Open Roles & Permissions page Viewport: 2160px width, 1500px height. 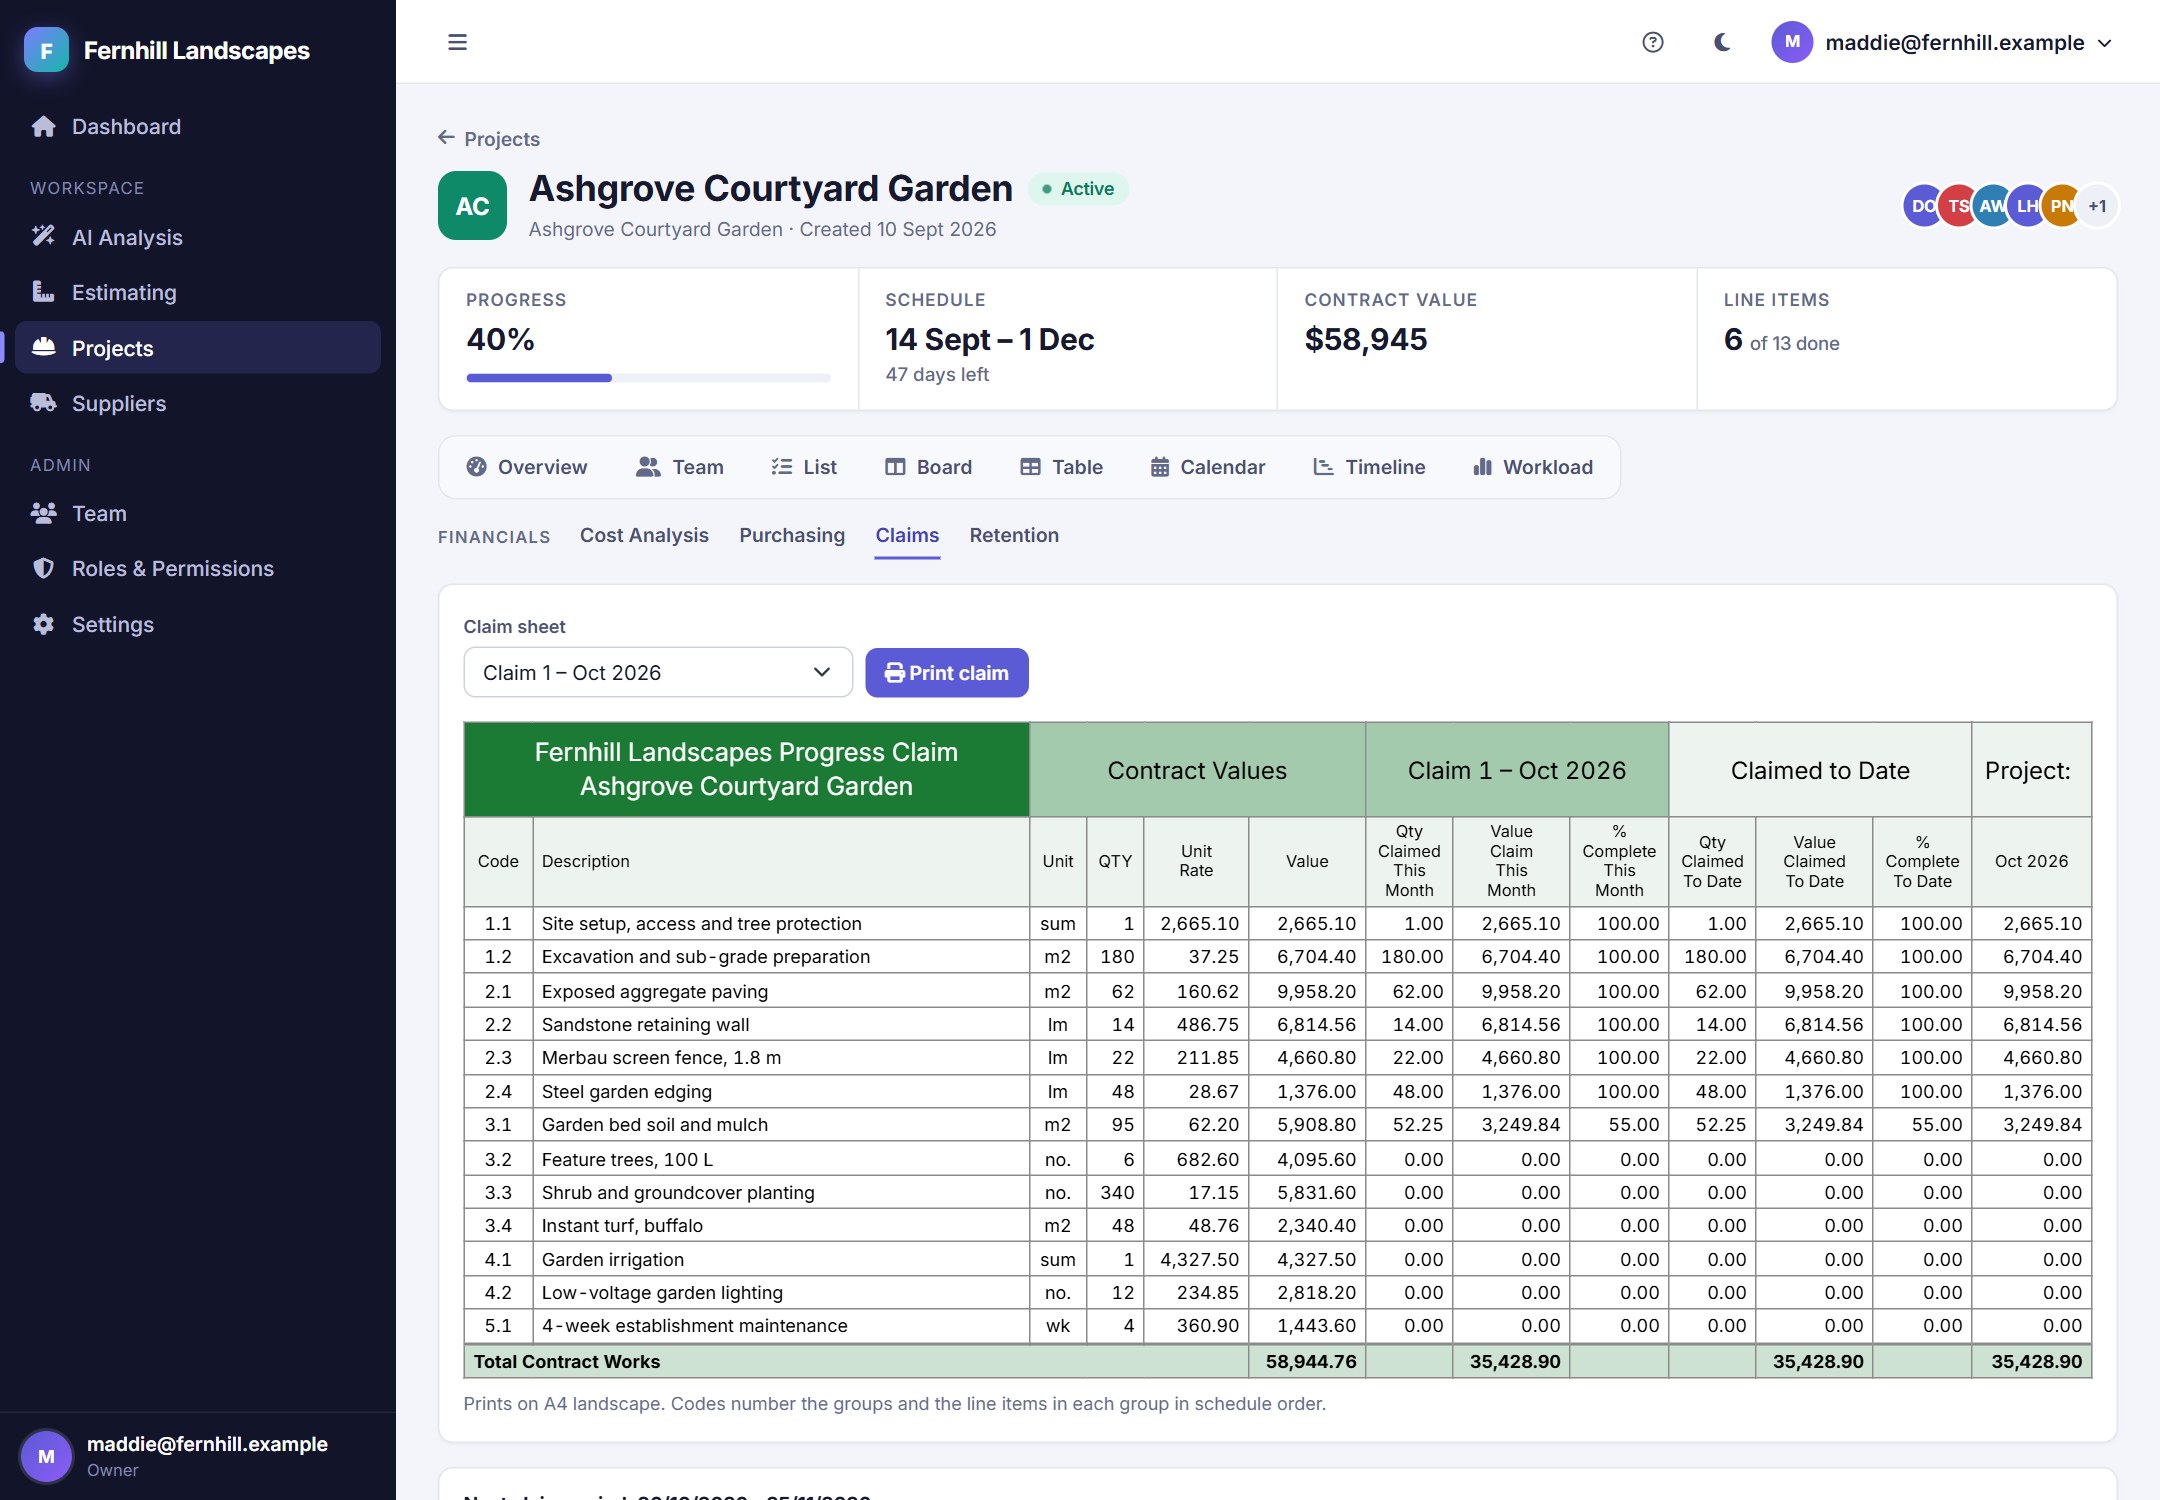[198, 568]
